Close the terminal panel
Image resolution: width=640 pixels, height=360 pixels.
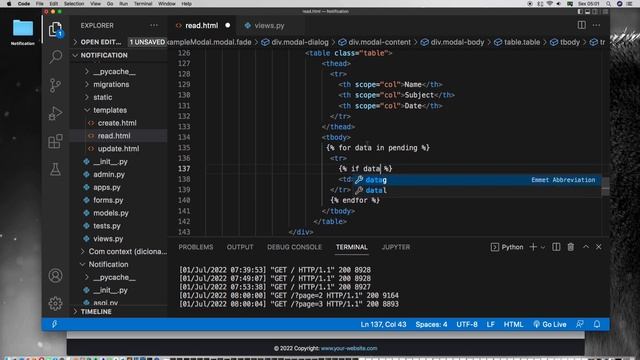pos(599,247)
